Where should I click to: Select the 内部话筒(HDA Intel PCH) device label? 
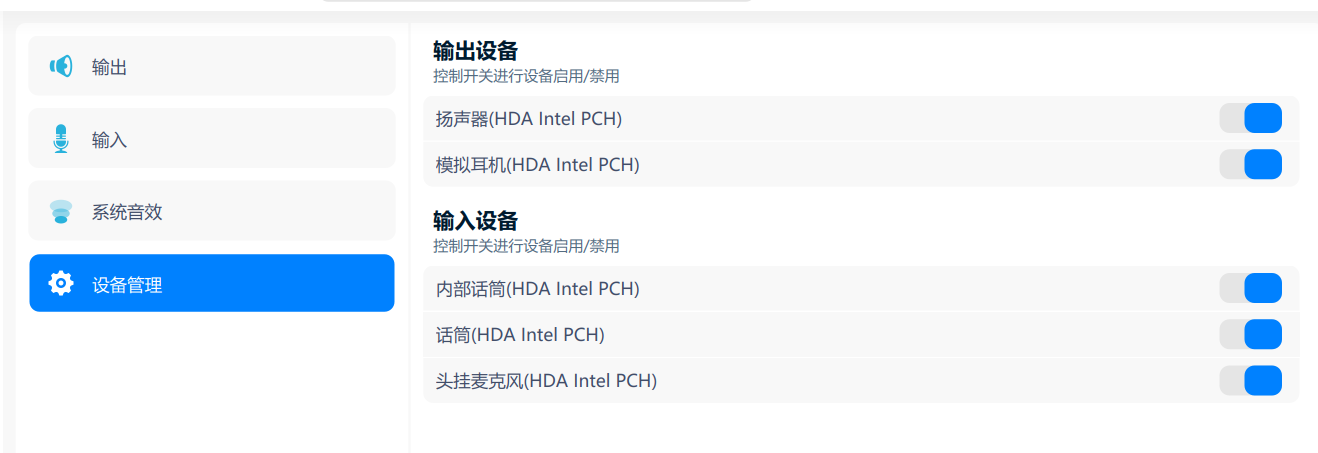pyautogui.click(x=538, y=289)
